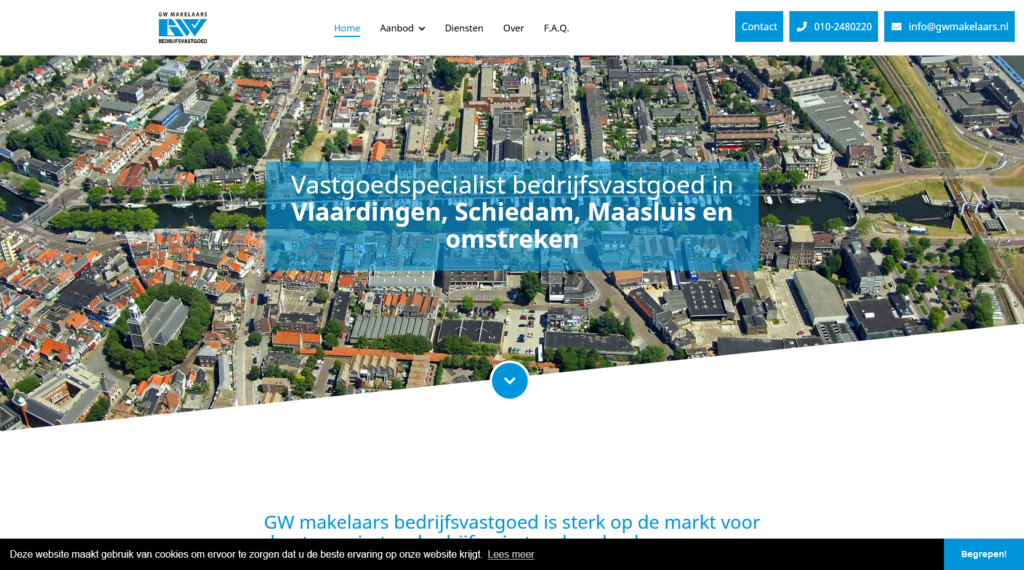Click the 'Vastgoedspecialist bedrijfsvastgoed in' heading line
Image resolution: width=1024 pixels, height=570 pixels.
pyautogui.click(x=512, y=185)
